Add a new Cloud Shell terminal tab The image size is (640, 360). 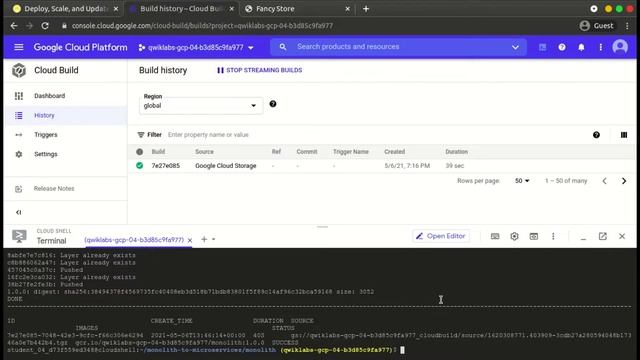pos(204,240)
